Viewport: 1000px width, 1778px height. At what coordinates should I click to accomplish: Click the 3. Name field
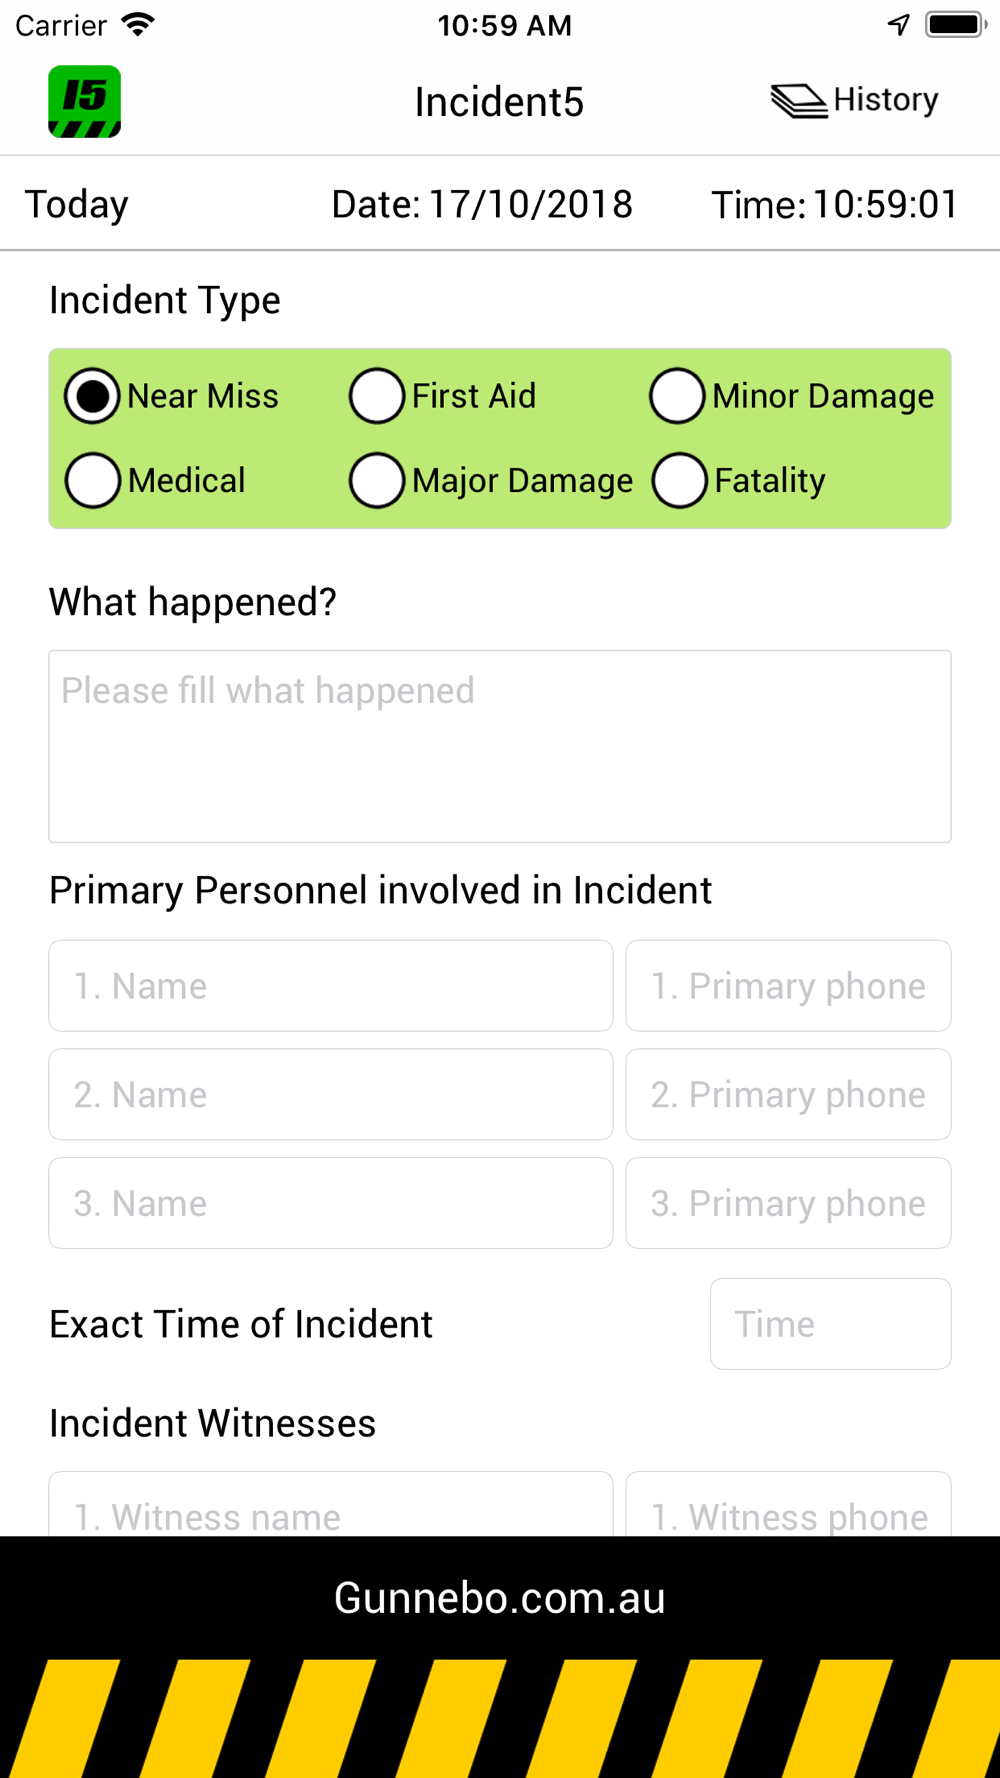(x=331, y=1203)
